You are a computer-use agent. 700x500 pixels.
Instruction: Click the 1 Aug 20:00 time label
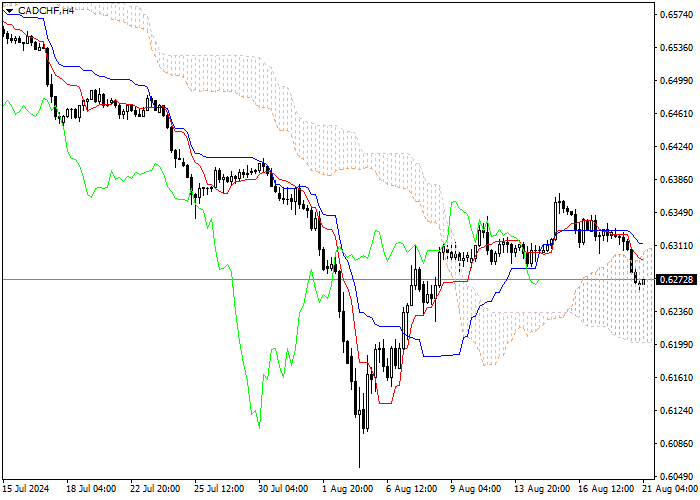point(348,489)
